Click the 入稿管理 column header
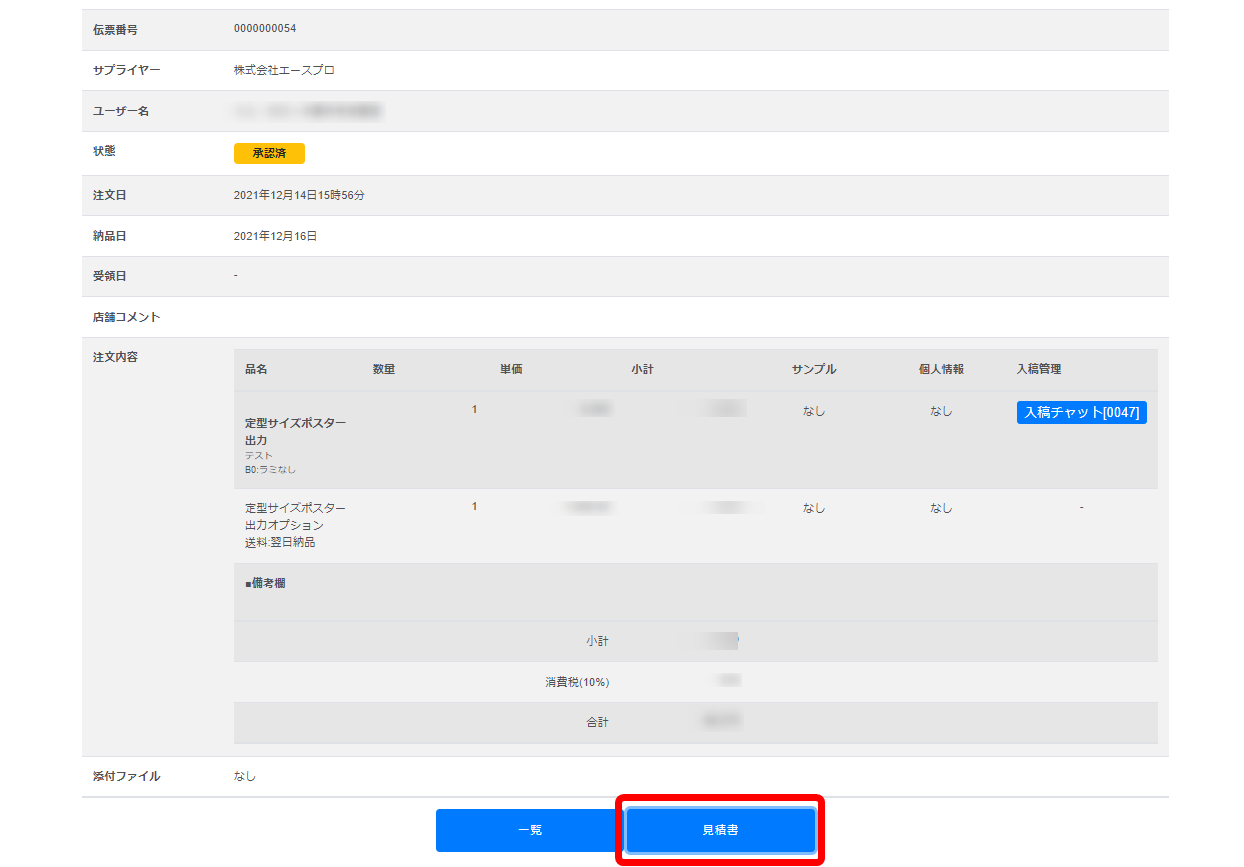This screenshot has width=1244, height=867. pyautogui.click(x=1039, y=369)
